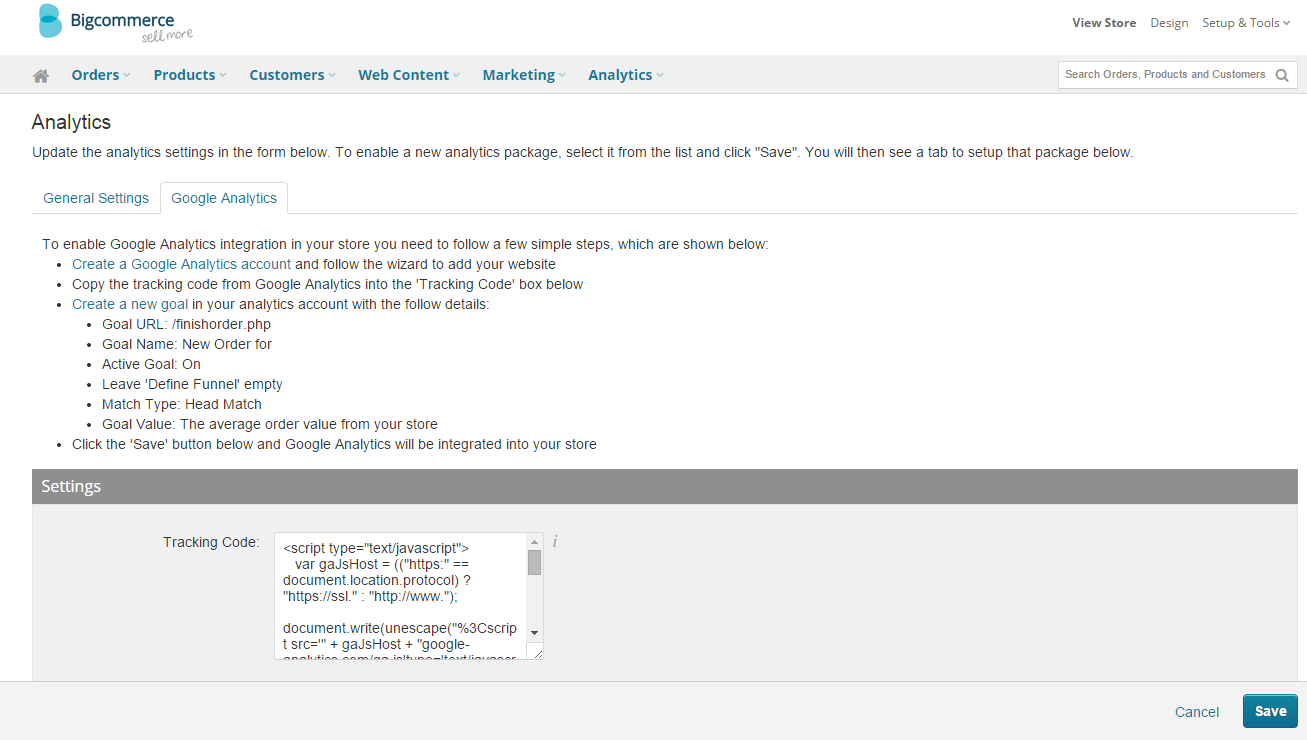The height and width of the screenshot is (740, 1307).
Task: Open the Create a new goal link
Action: (130, 304)
